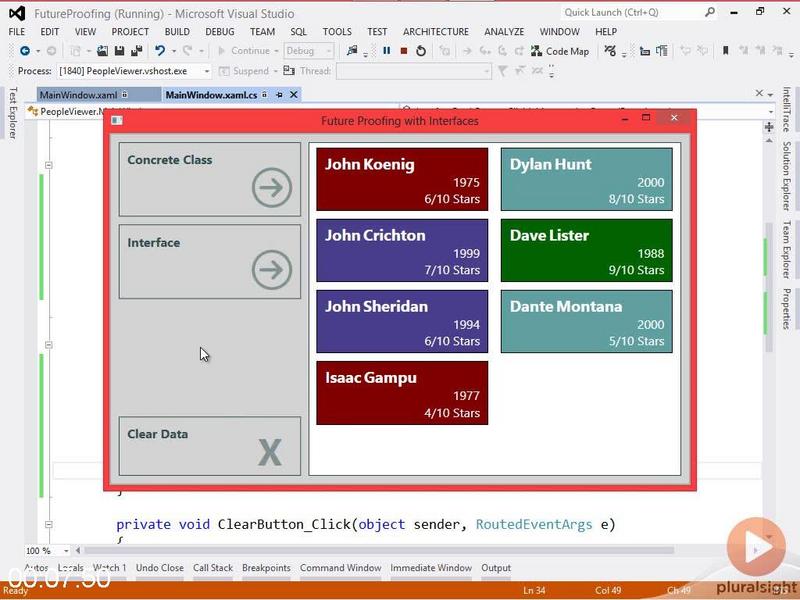Viewport: 800px width, 600px height.
Task: Click the Visual Studio logo icon
Action: point(17,13)
